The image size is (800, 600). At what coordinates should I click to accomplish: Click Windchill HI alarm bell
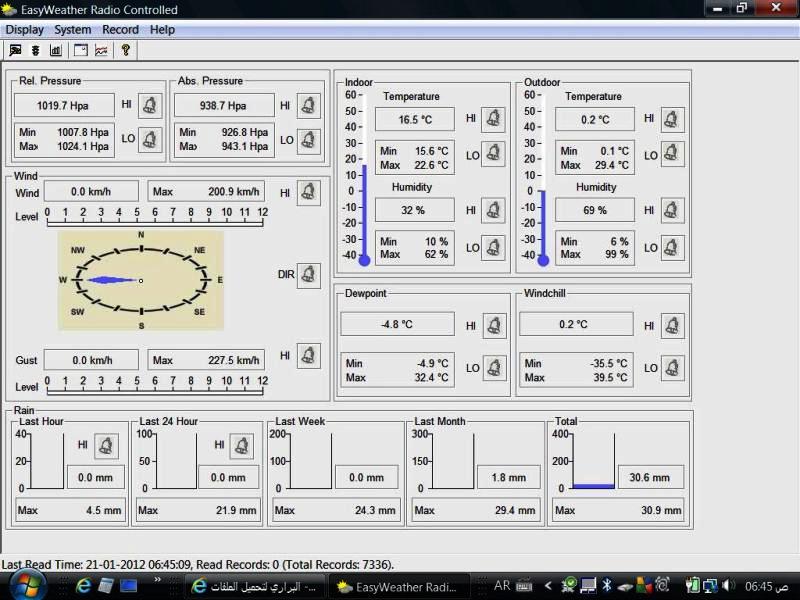672,326
